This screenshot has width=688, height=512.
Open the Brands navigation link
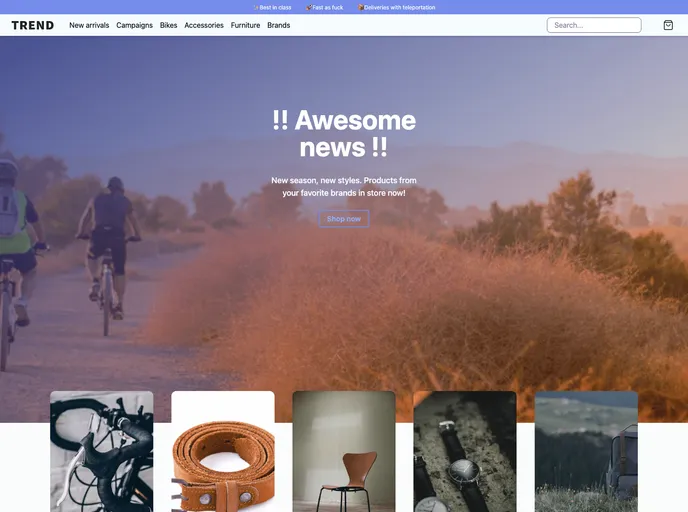coord(279,25)
